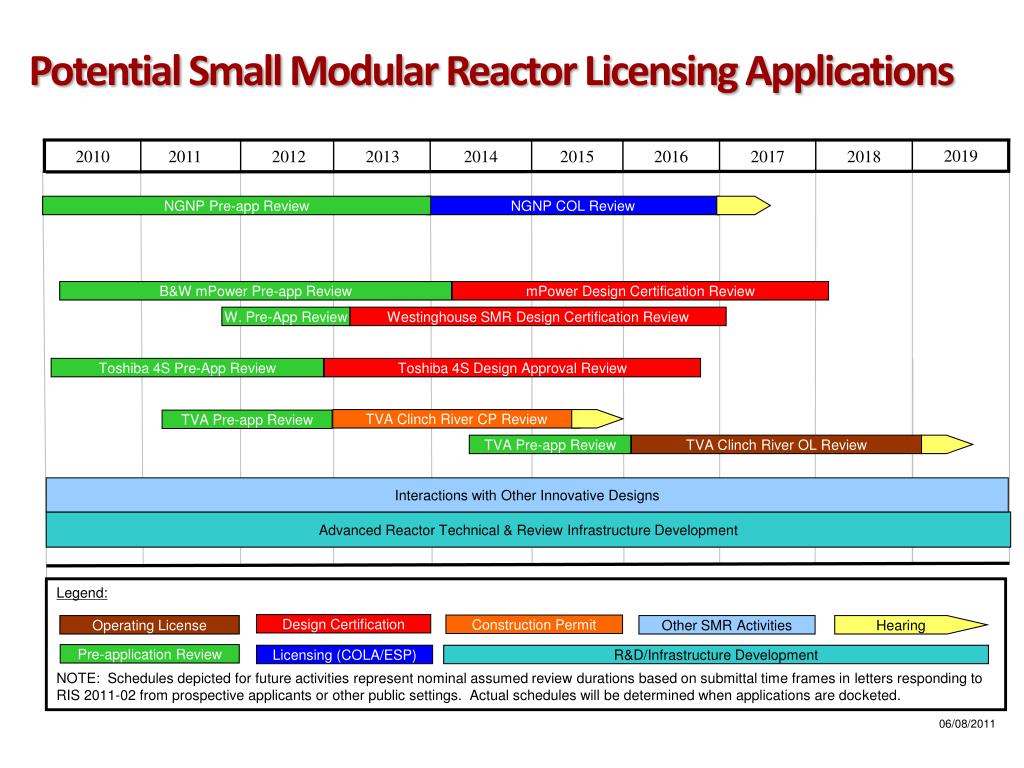Click the 'Legend:' heading
1024x768 pixels.
click(x=82, y=593)
